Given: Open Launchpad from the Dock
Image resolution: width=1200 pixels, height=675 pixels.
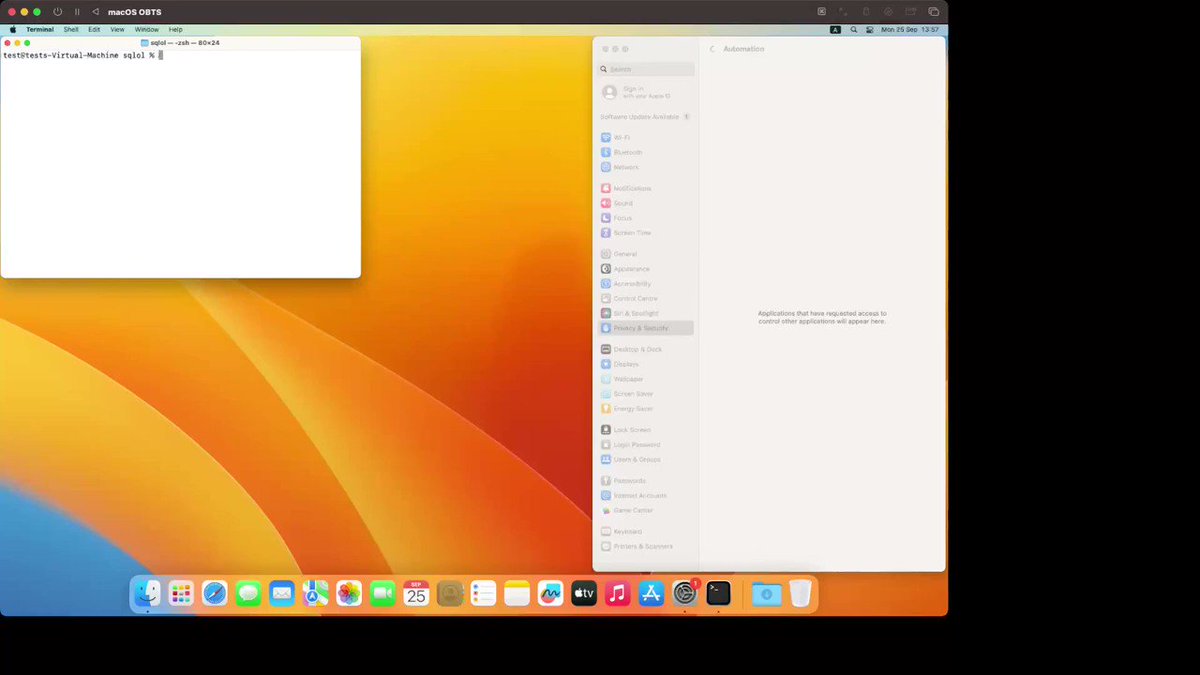Looking at the screenshot, I should tap(181, 594).
